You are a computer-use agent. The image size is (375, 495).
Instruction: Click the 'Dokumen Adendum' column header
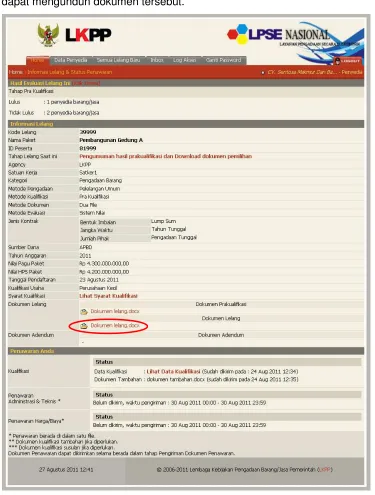pos(221,335)
